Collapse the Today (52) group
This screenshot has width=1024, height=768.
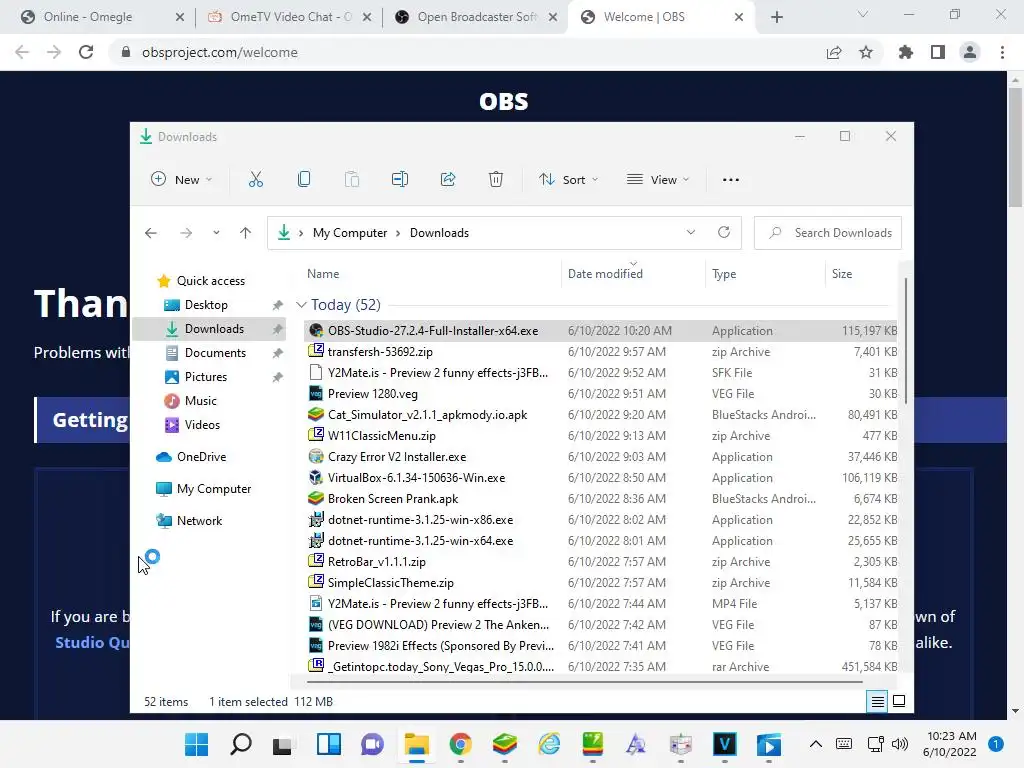pos(301,305)
